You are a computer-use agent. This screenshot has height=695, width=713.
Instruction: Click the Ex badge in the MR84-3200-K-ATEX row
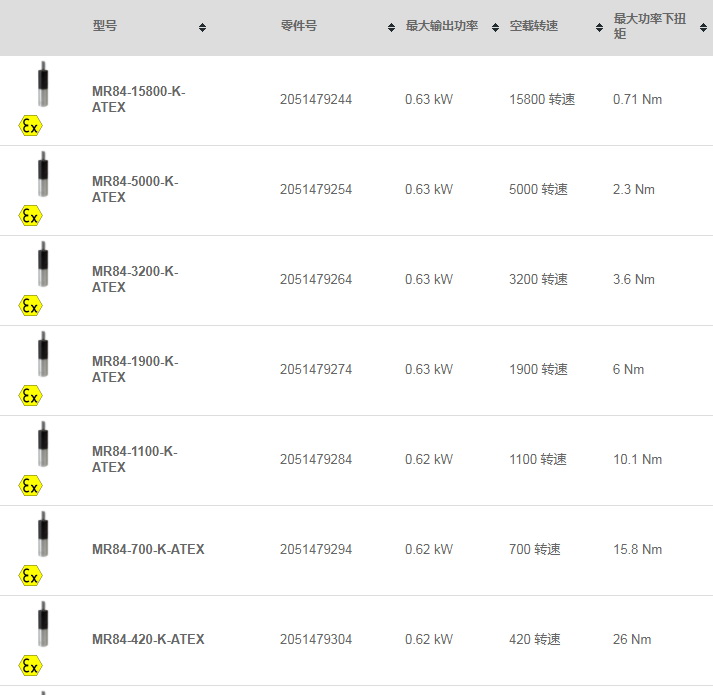tap(30, 306)
